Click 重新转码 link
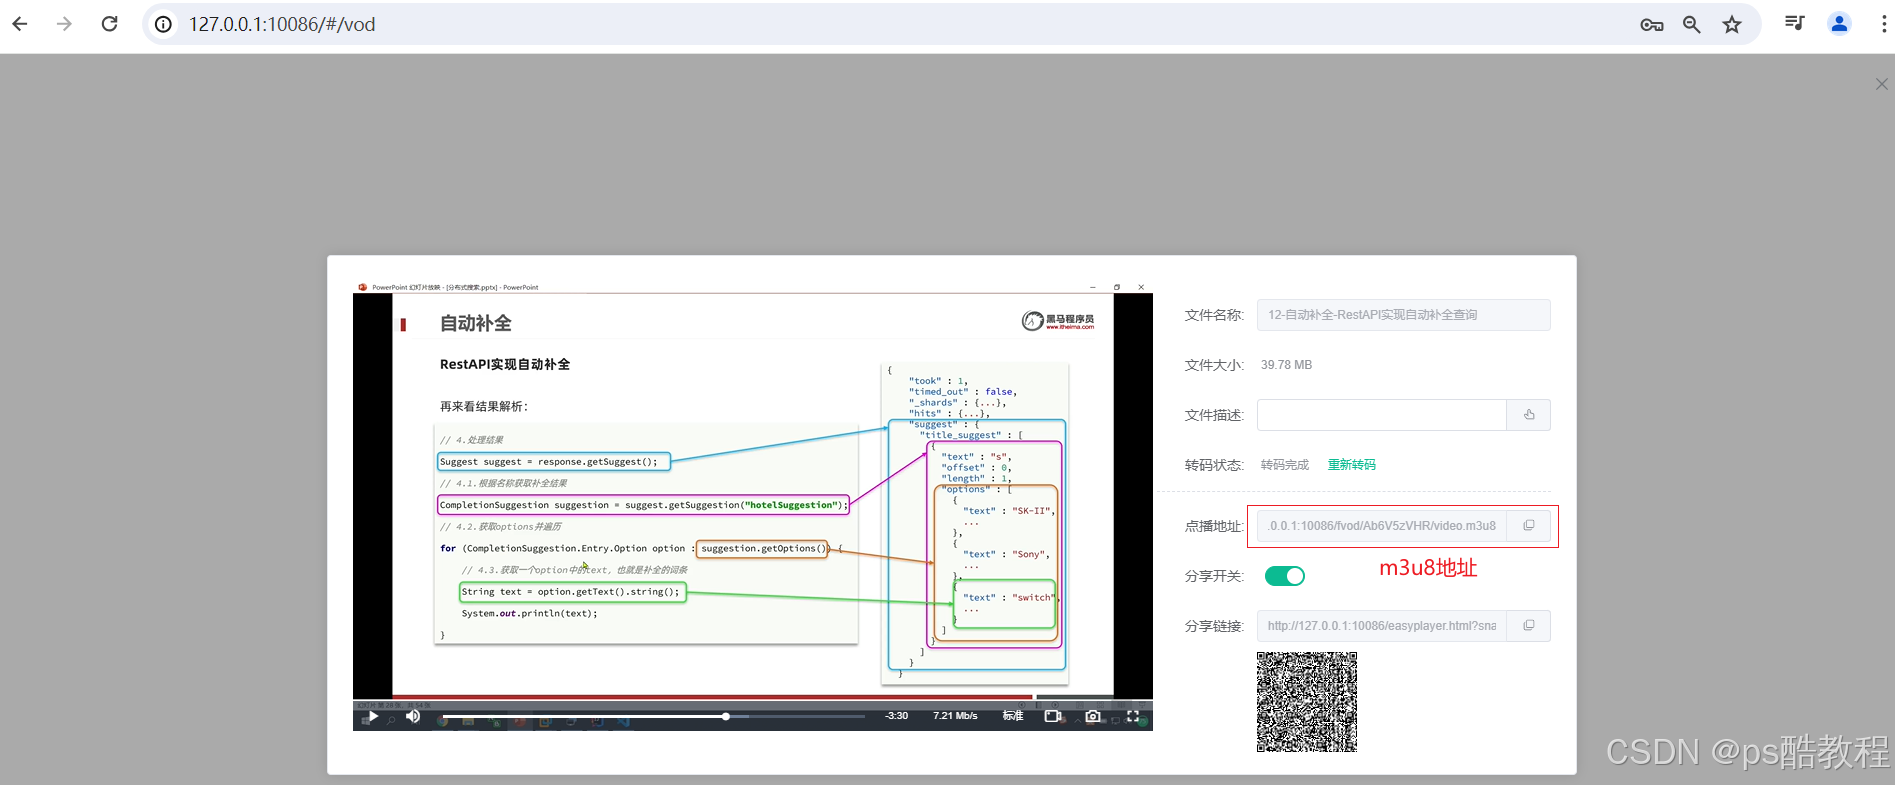Viewport: 1895px width, 785px height. pyautogui.click(x=1351, y=465)
